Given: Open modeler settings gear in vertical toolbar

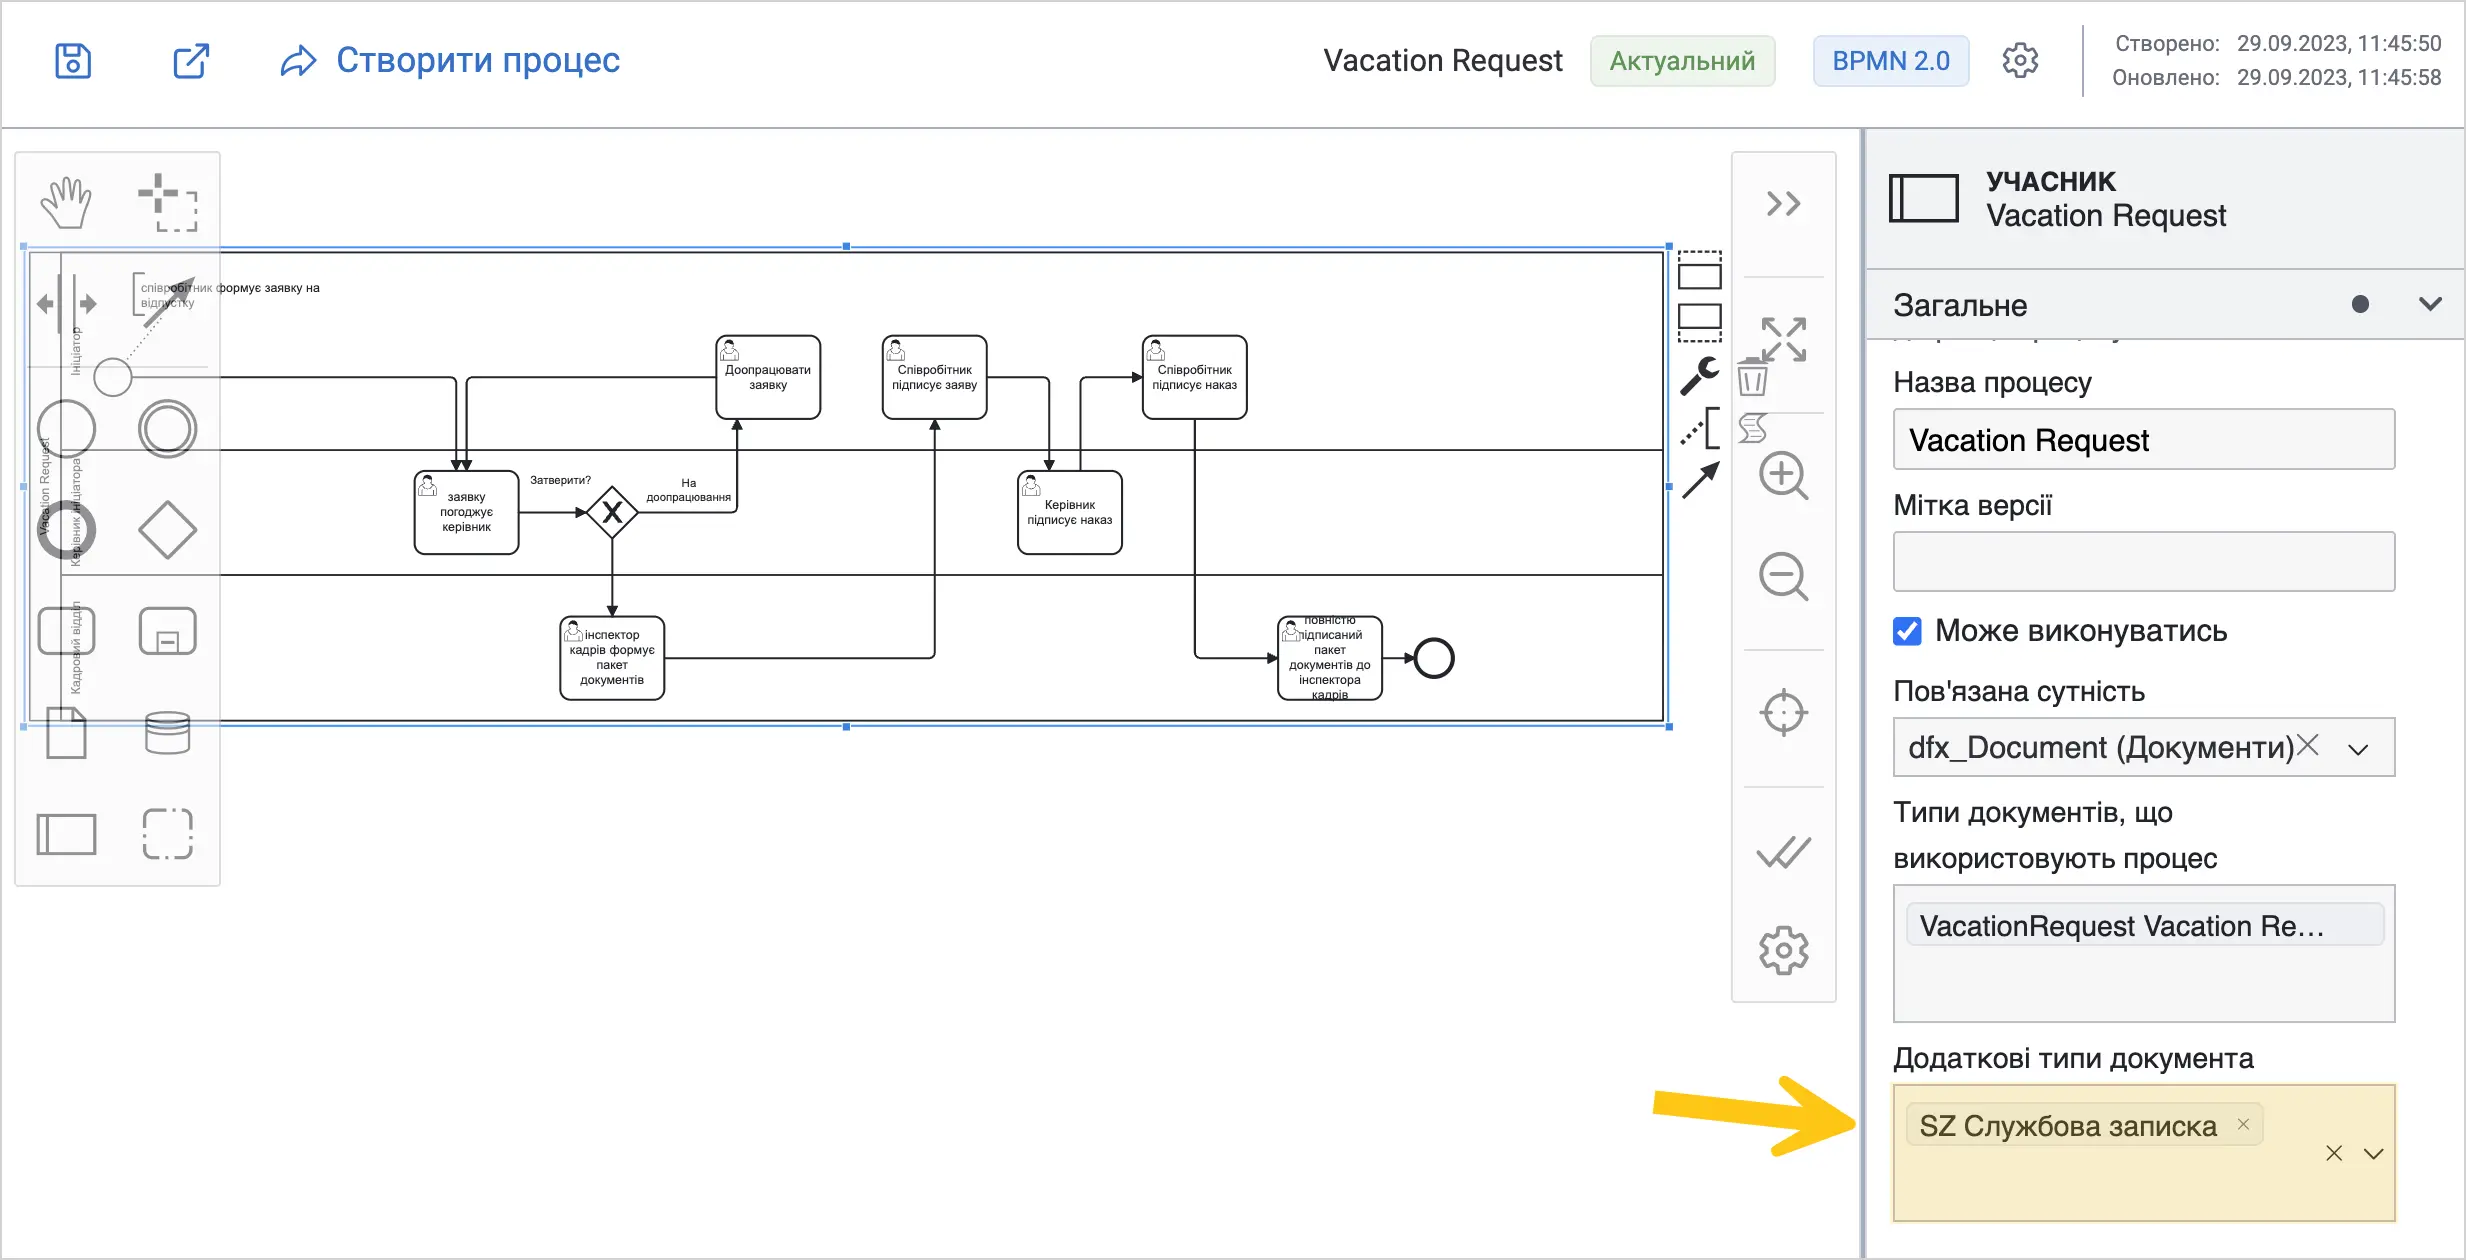Looking at the screenshot, I should (x=1783, y=950).
